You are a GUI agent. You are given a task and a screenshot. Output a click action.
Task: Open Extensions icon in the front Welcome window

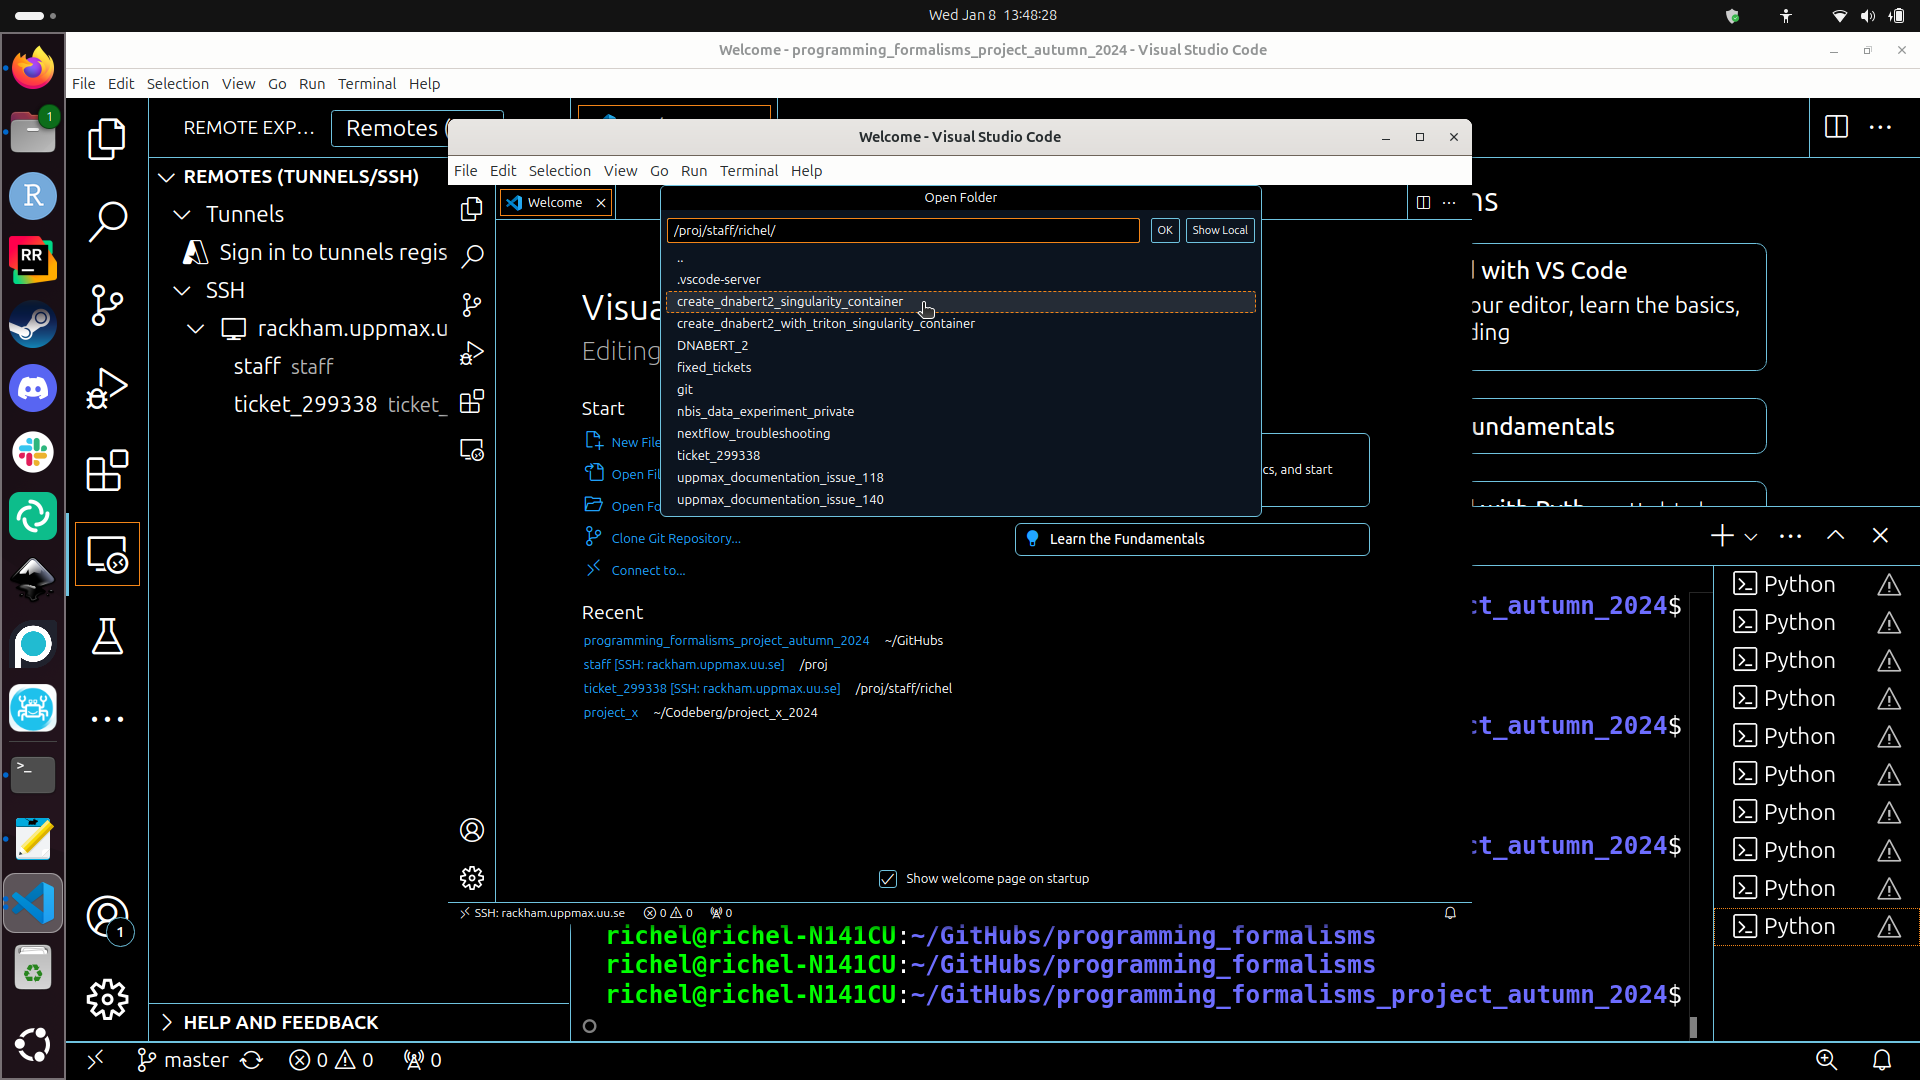(x=472, y=402)
